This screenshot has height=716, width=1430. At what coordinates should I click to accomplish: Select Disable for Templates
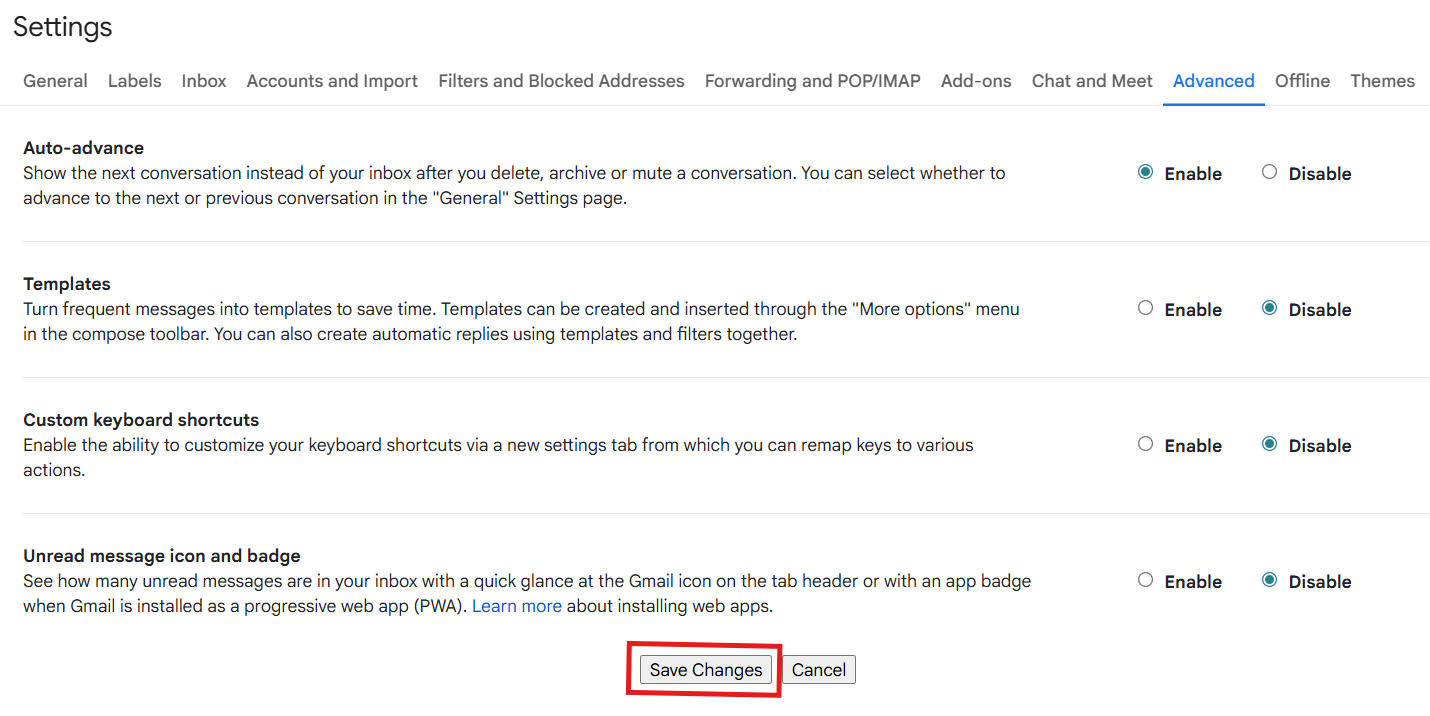(1269, 308)
